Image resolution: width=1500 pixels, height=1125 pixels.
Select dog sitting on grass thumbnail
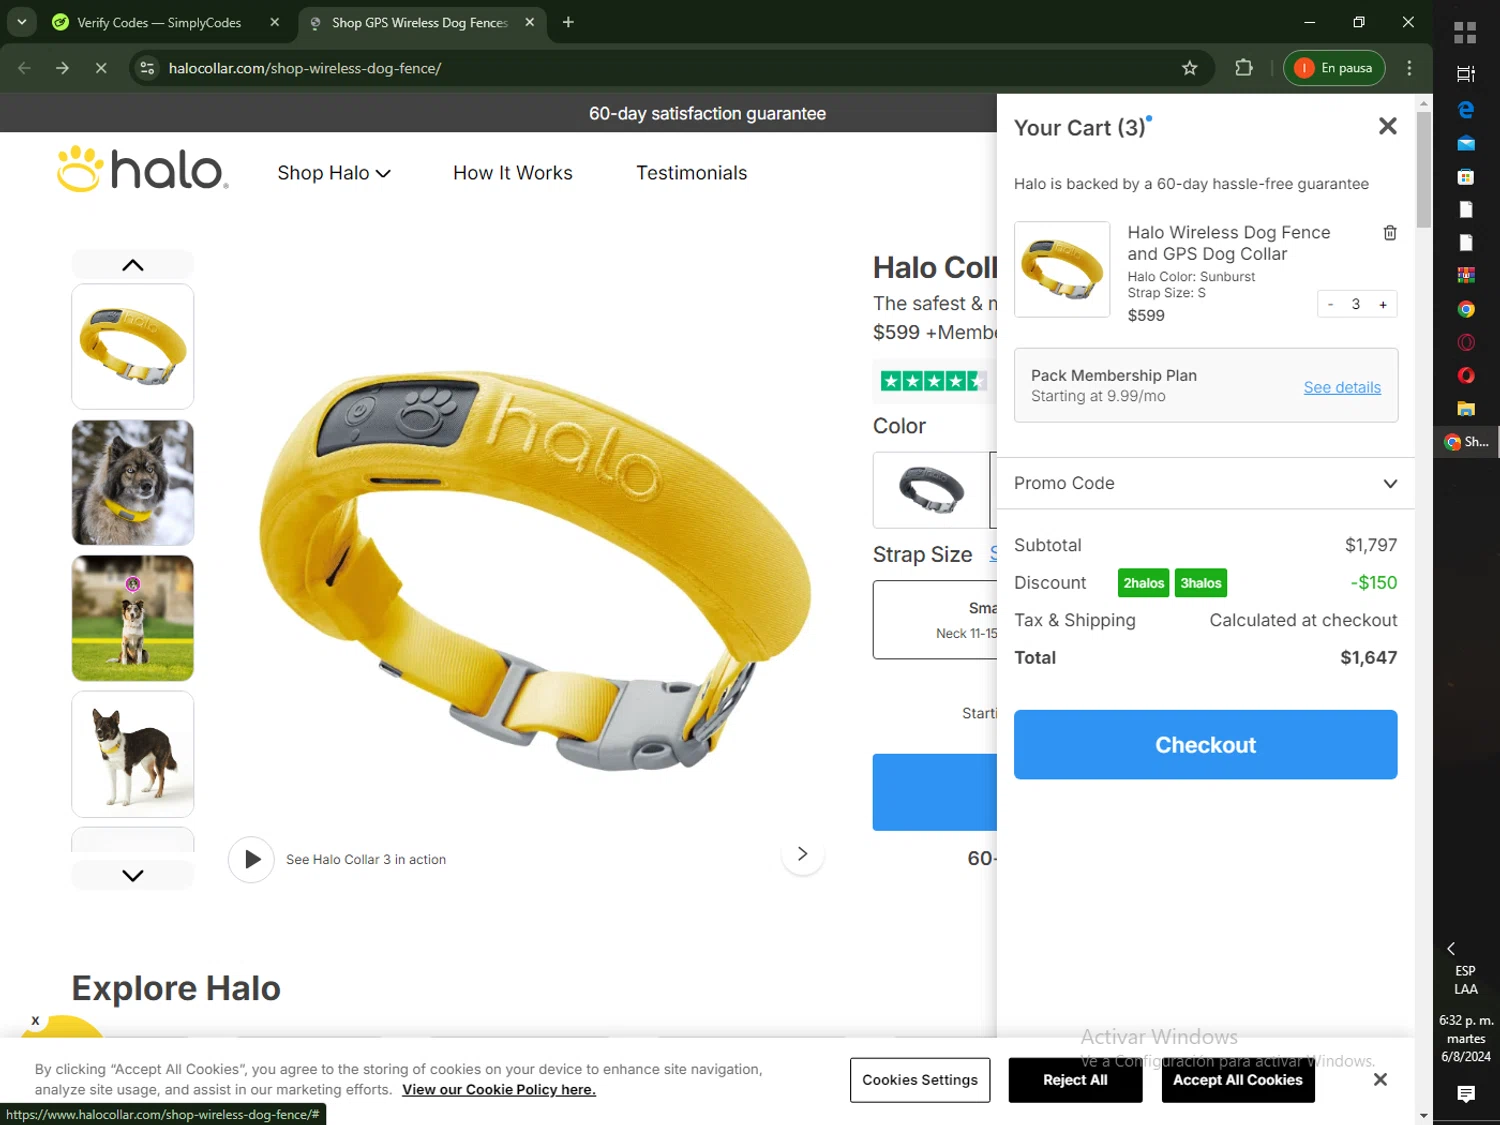coord(132,618)
